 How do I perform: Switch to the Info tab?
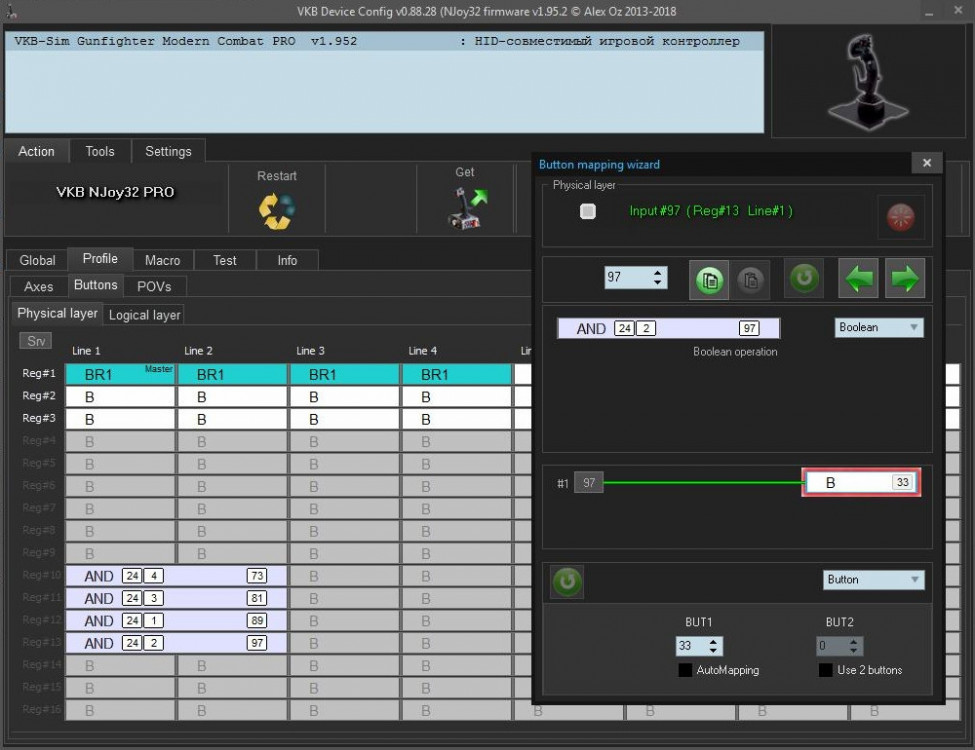point(287,260)
